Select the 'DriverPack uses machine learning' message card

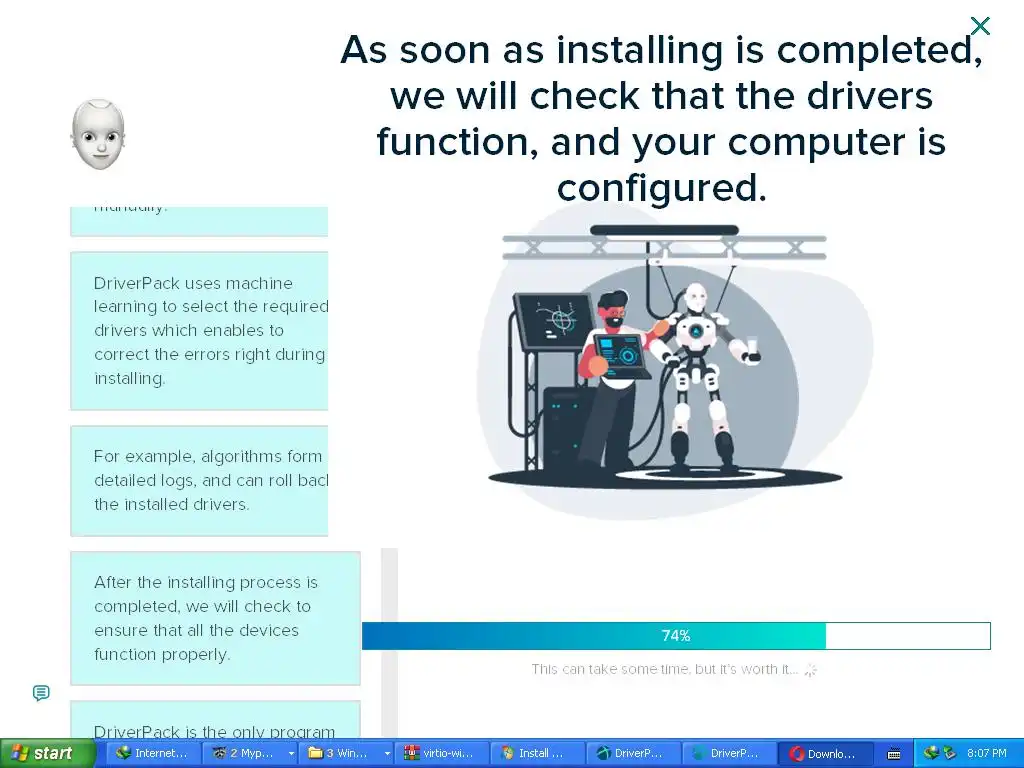(x=199, y=331)
